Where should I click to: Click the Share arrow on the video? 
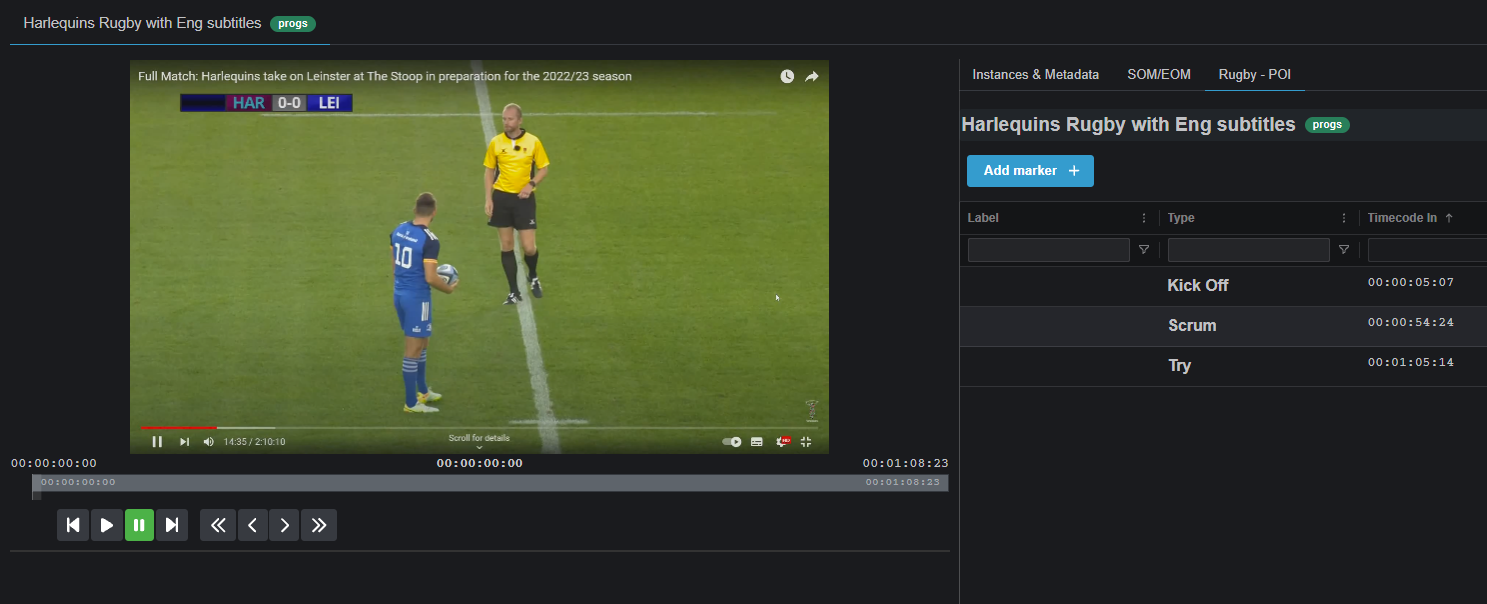click(x=812, y=76)
